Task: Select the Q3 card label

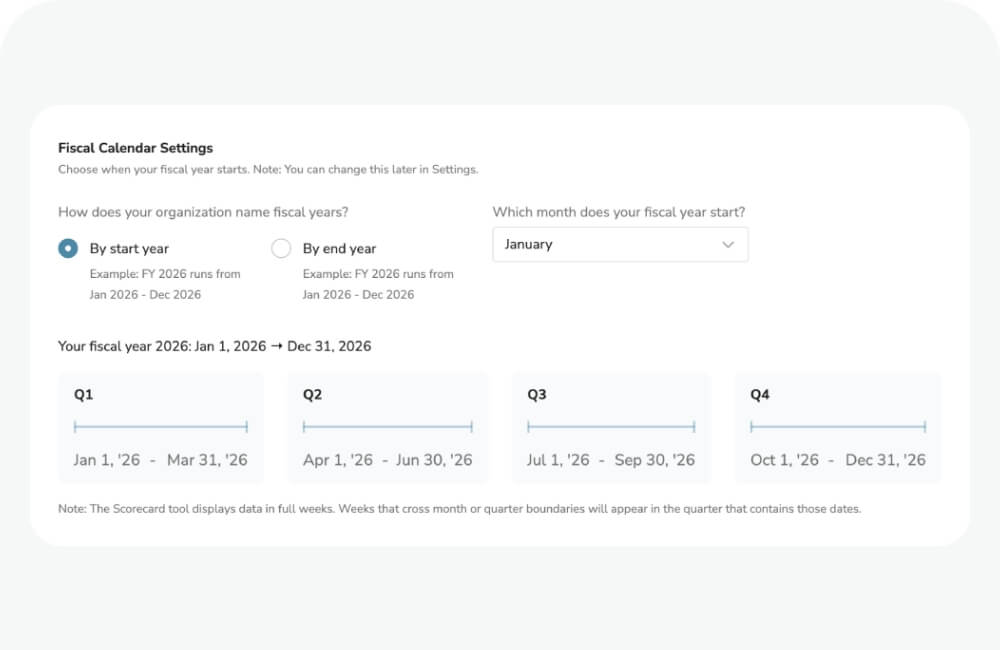Action: point(536,394)
